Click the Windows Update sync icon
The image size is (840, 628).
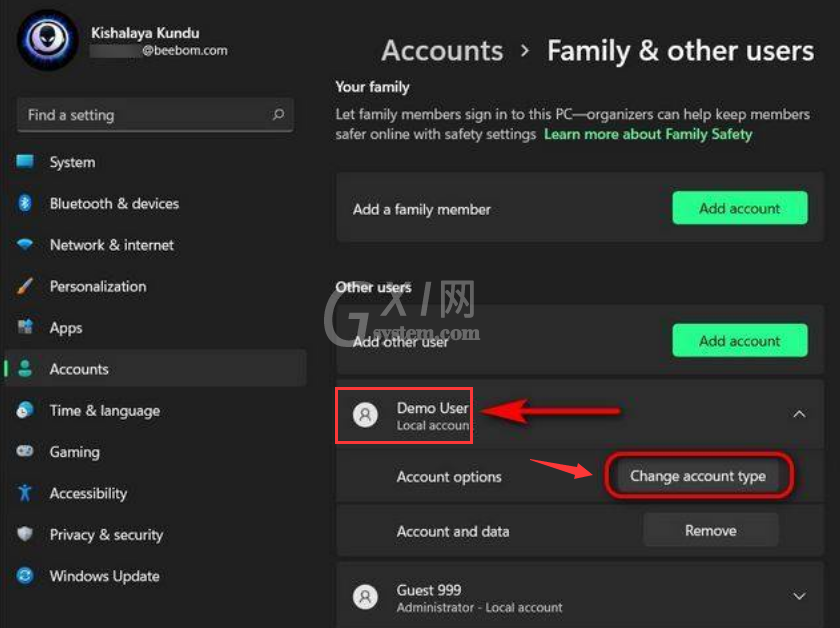[25, 575]
